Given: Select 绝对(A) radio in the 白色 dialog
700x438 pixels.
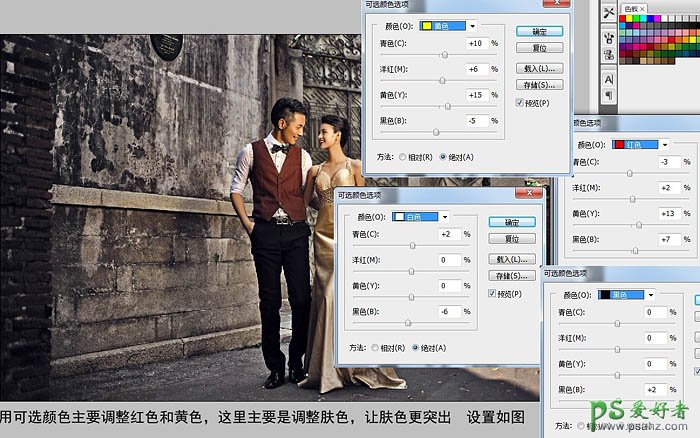Looking at the screenshot, I should coord(414,348).
